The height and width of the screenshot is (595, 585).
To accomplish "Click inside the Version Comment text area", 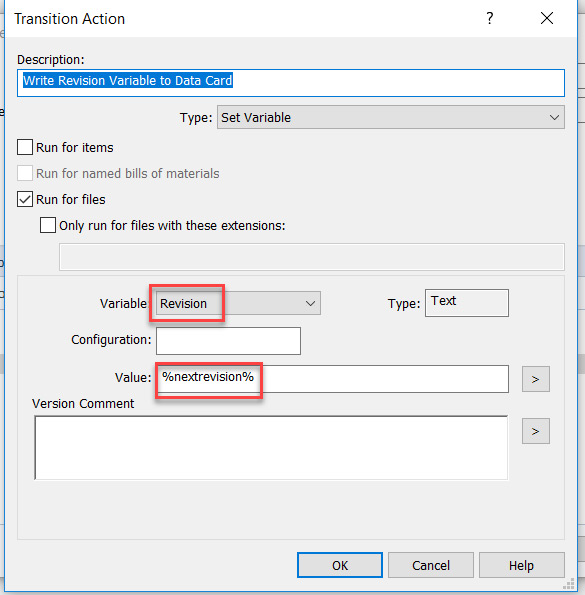I will (x=271, y=447).
